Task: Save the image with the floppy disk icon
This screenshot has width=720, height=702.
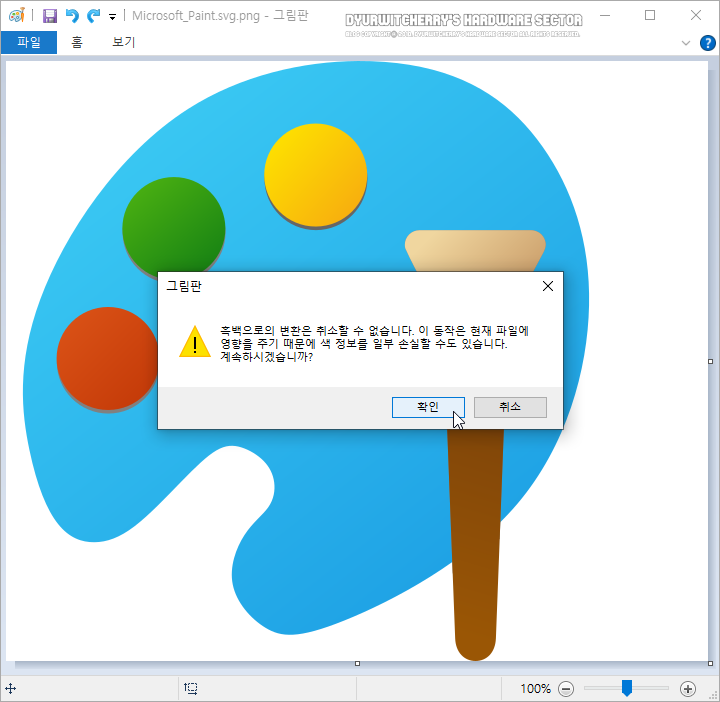Action: tap(50, 16)
